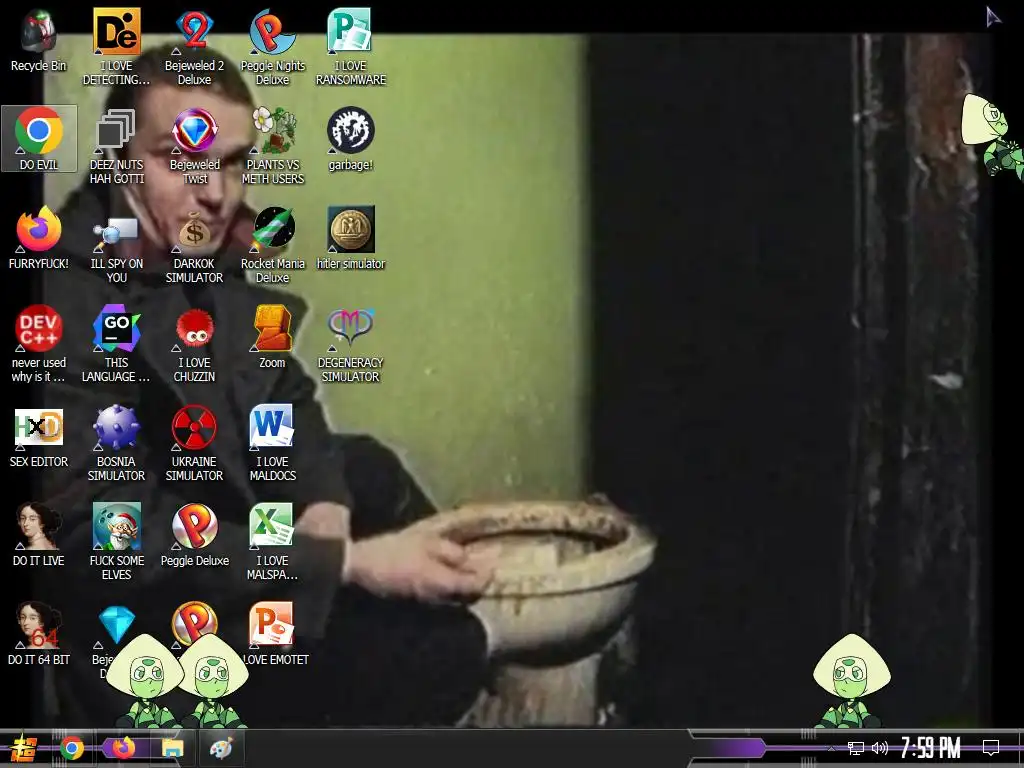1024x768 pixels.
Task: Select the Dev C++ 'never used' shortcut
Action: tap(39, 344)
